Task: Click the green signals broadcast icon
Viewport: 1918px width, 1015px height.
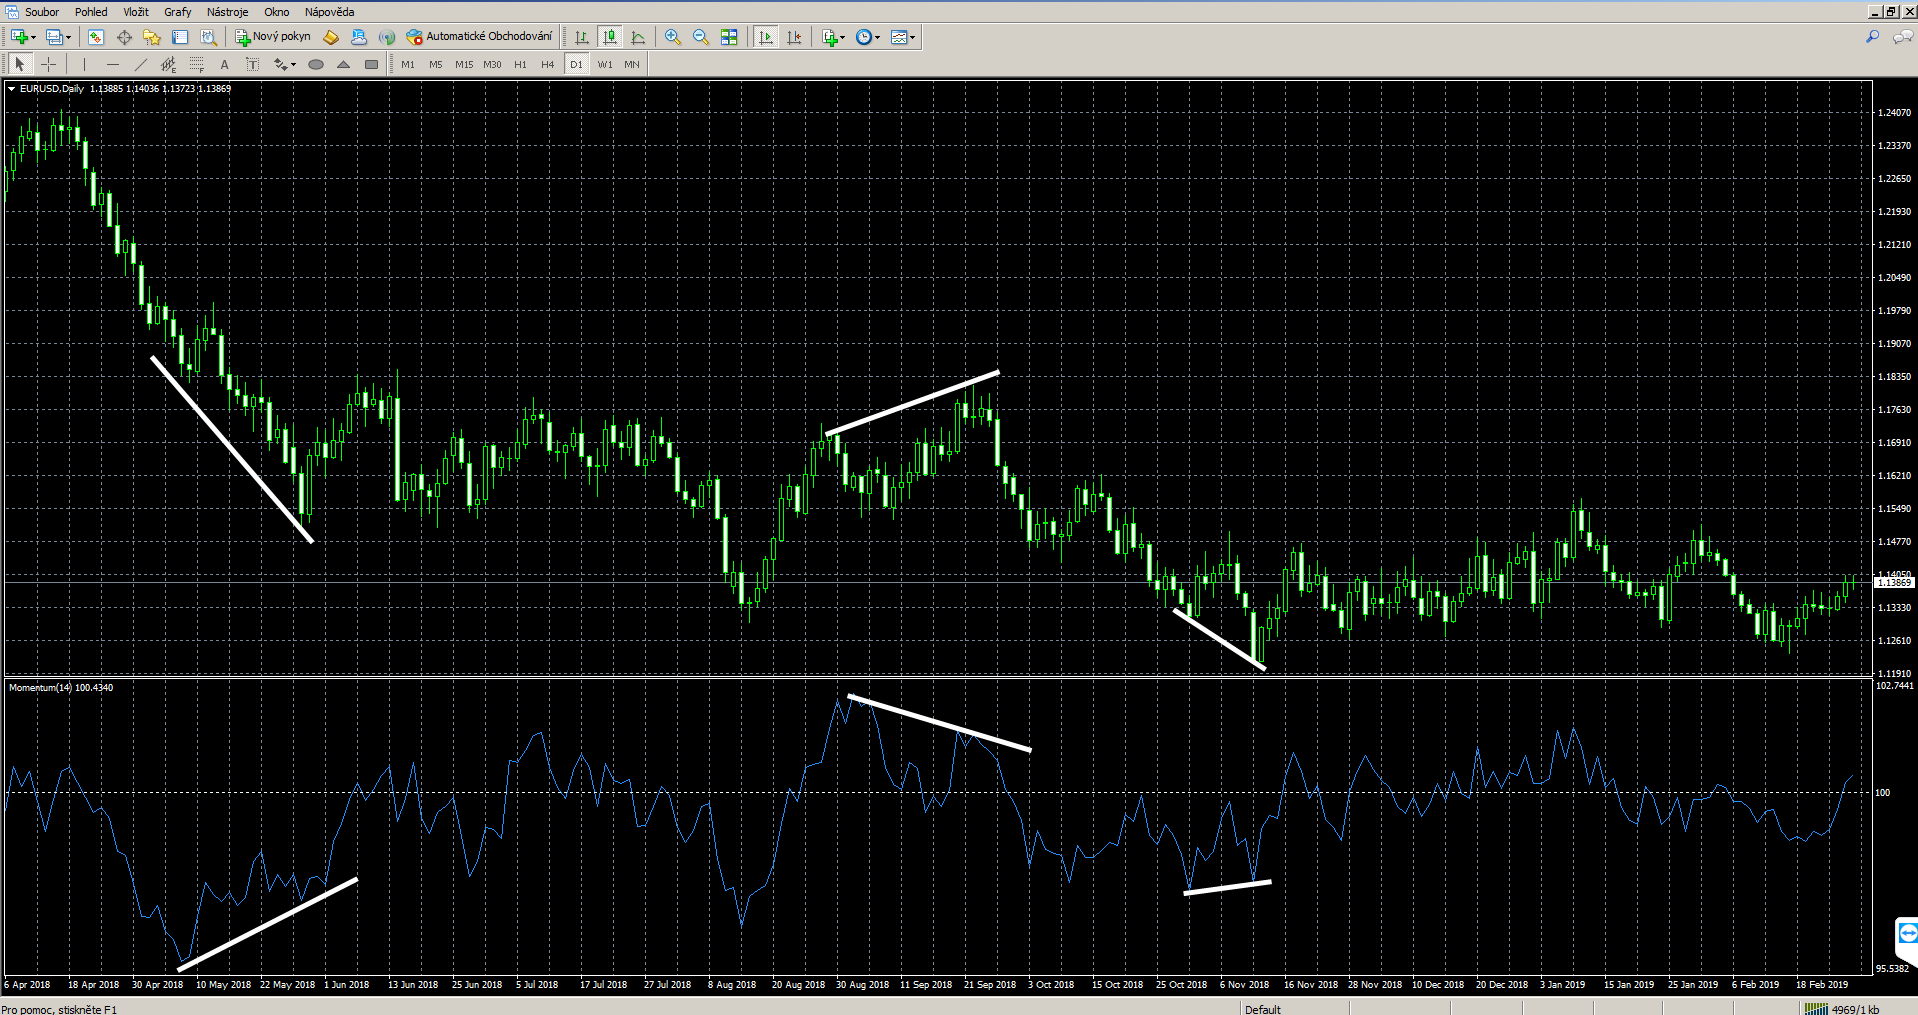Action: click(387, 37)
